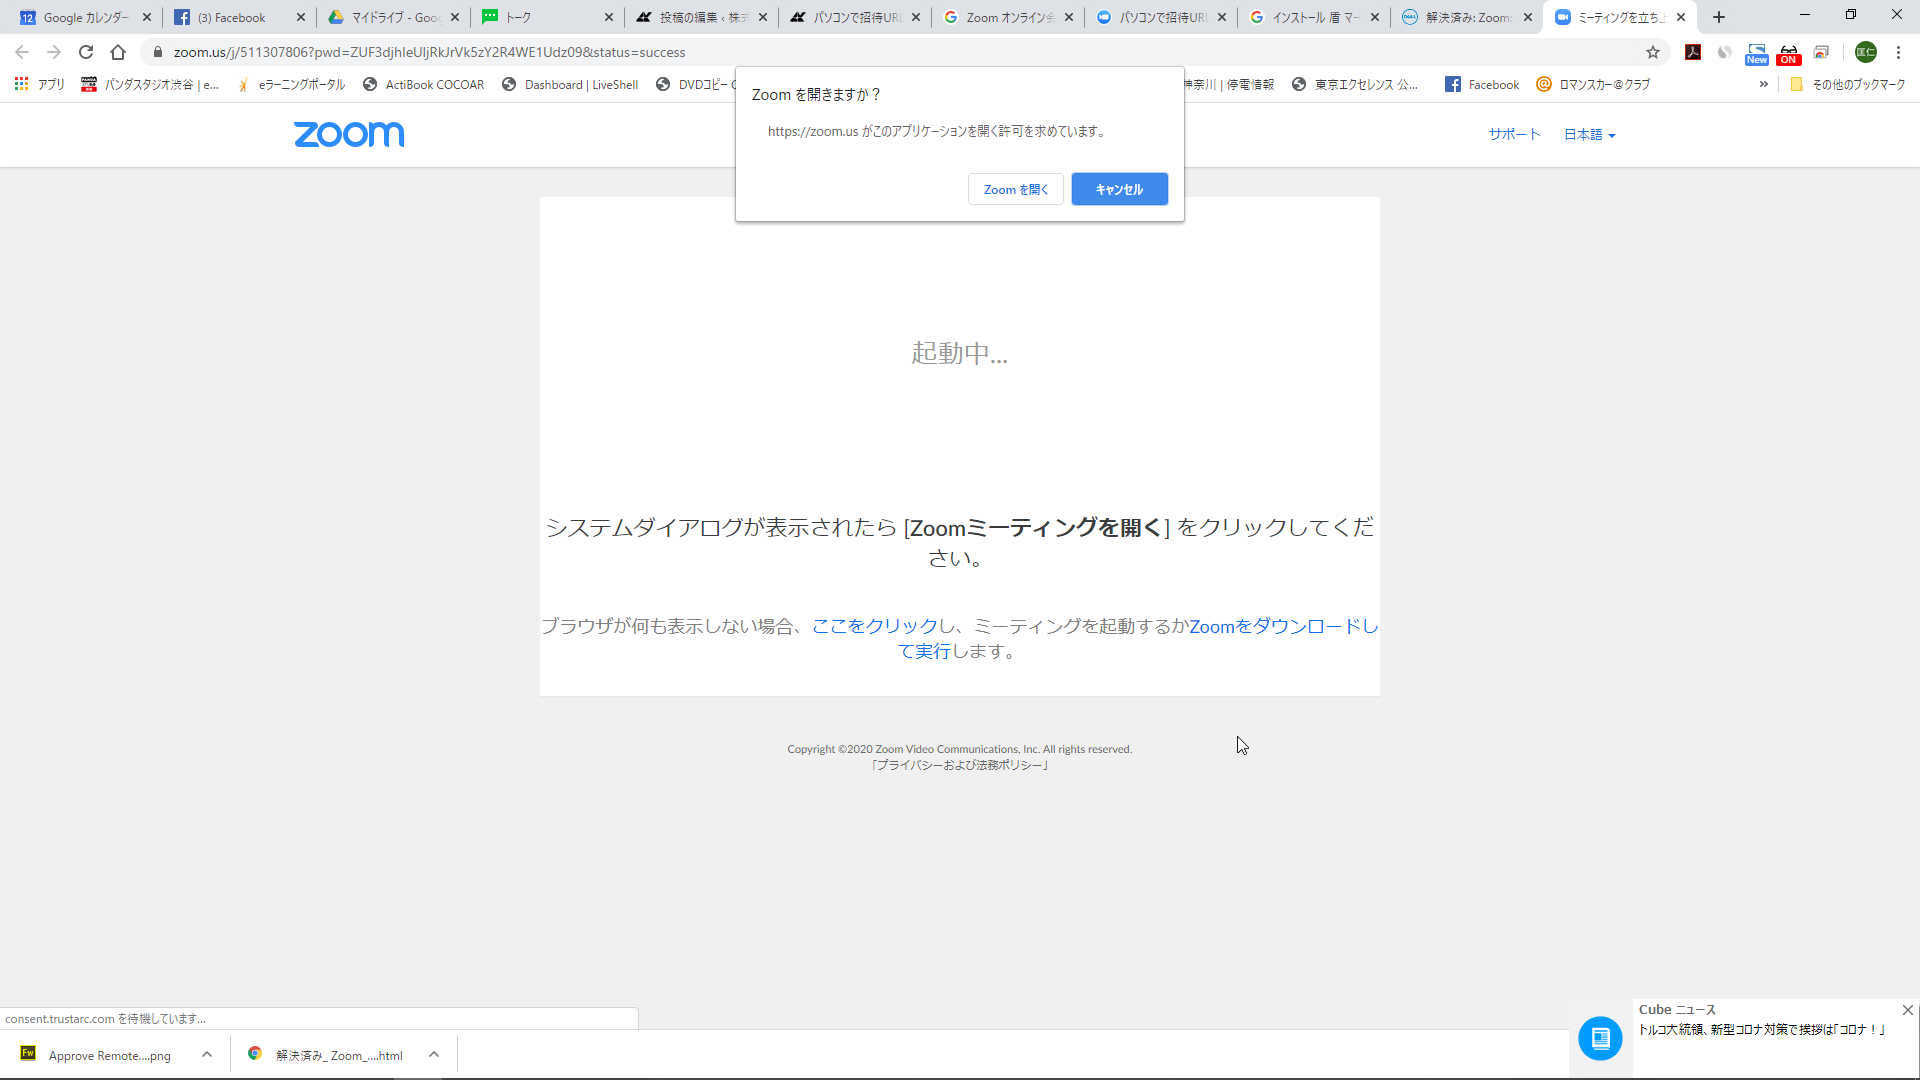Open the サポート link in the header
1920x1080 pixels.
click(1514, 134)
